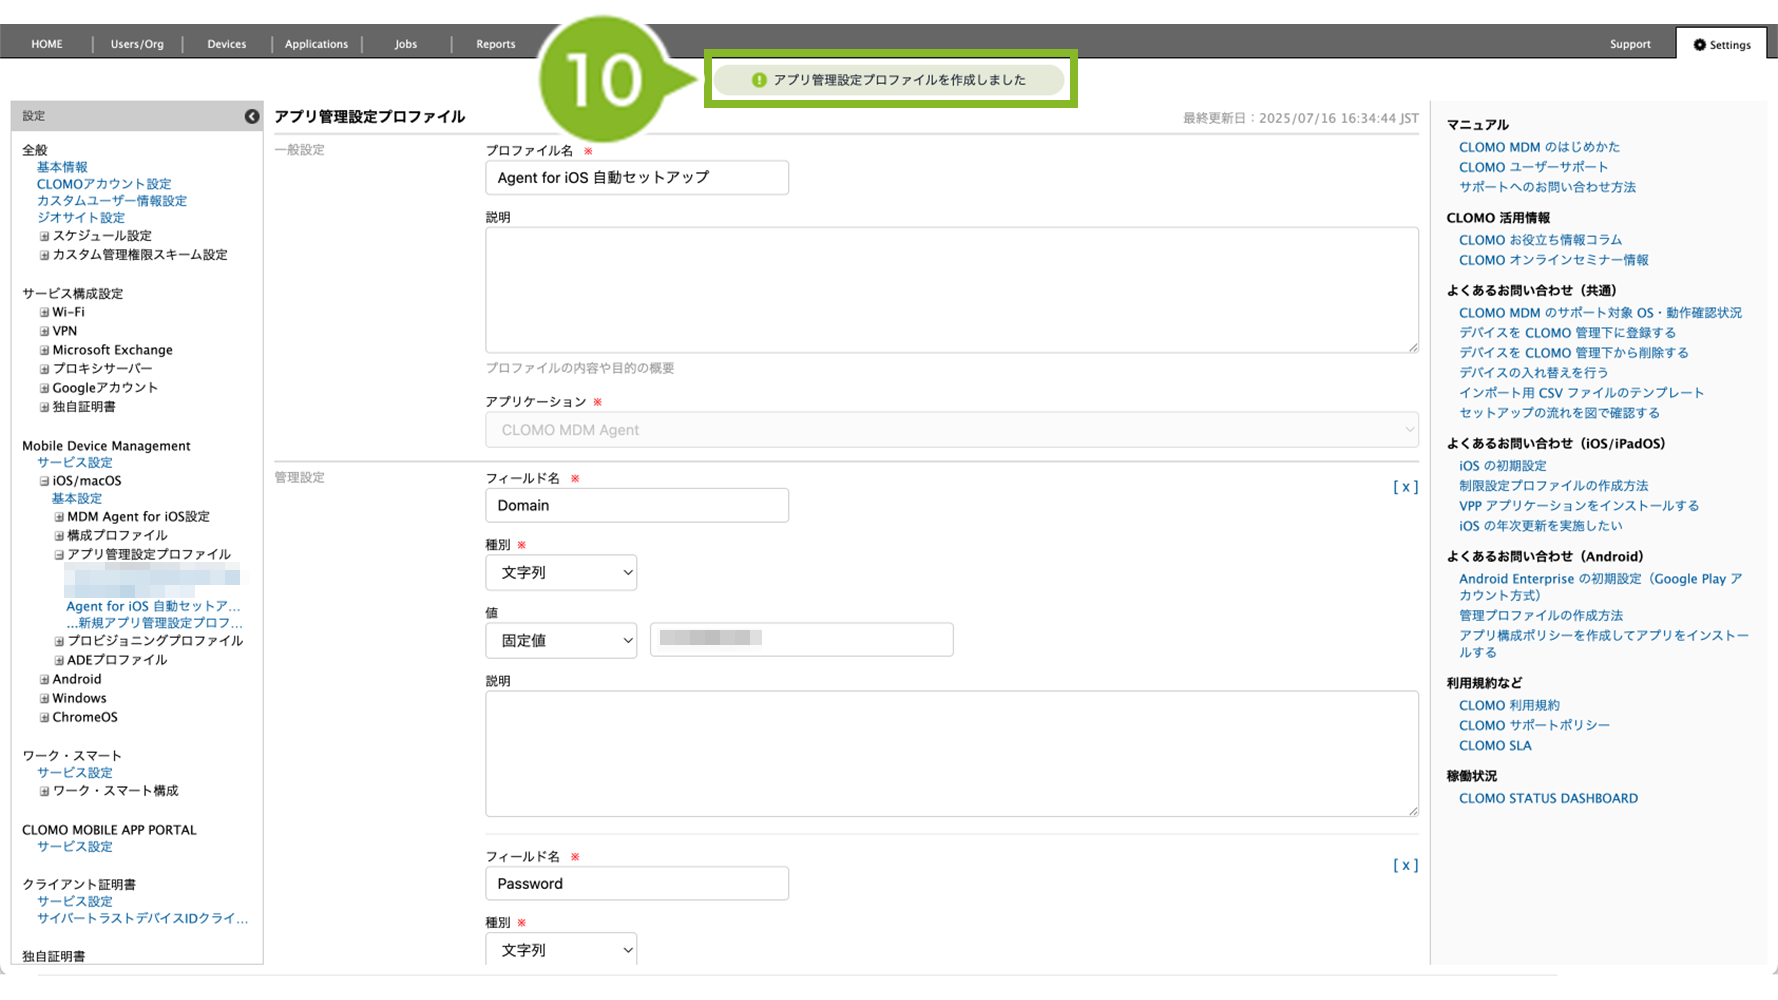1778x1000 pixels.
Task: Open the Settings gear tab
Action: coord(1721,44)
